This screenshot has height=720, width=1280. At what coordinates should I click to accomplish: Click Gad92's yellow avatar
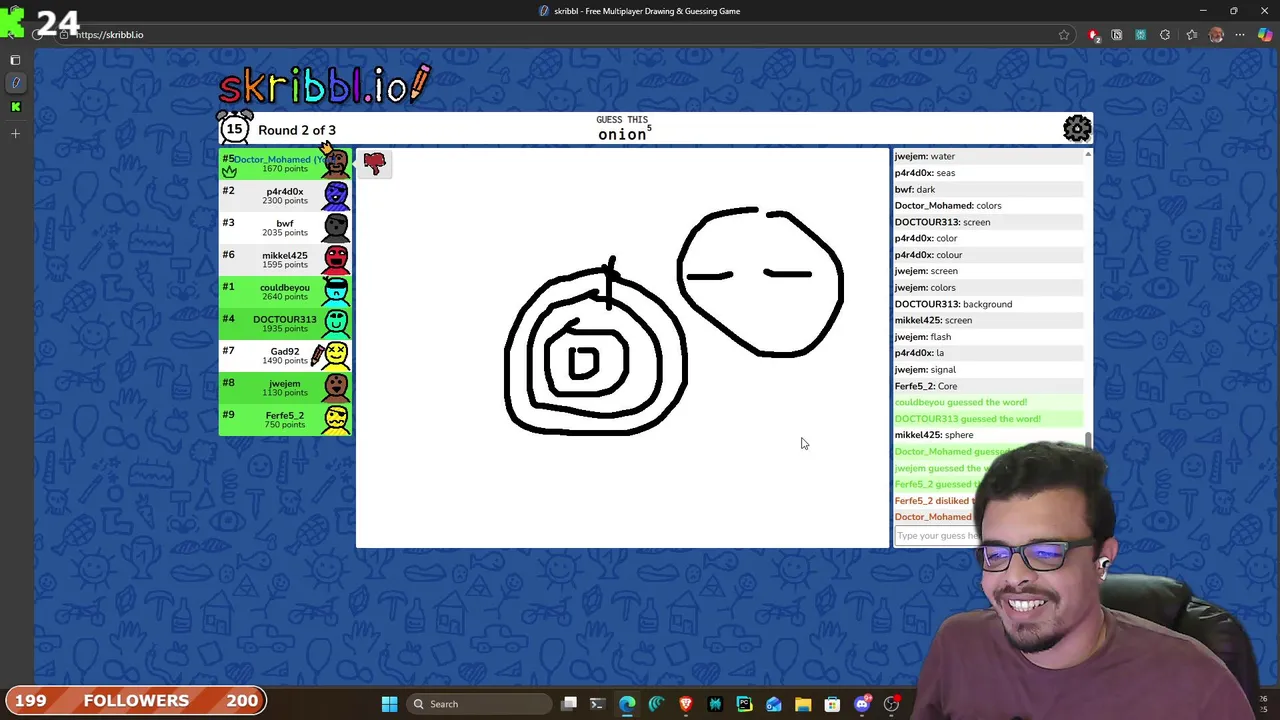pyautogui.click(x=336, y=356)
